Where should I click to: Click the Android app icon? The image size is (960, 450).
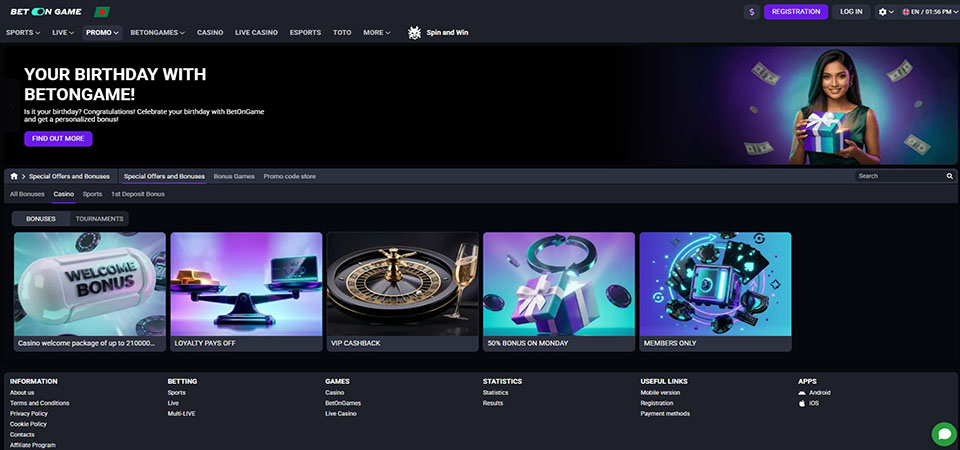click(x=802, y=392)
